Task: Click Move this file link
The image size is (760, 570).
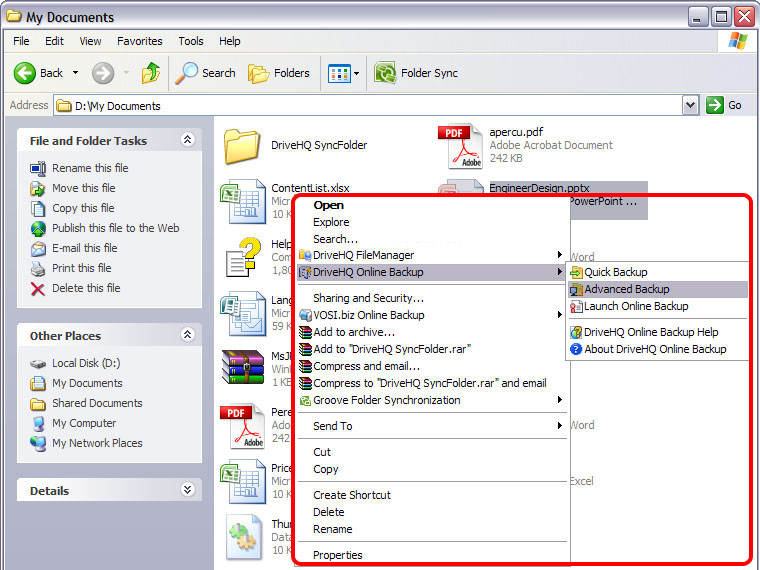Action: pyautogui.click(x=83, y=188)
